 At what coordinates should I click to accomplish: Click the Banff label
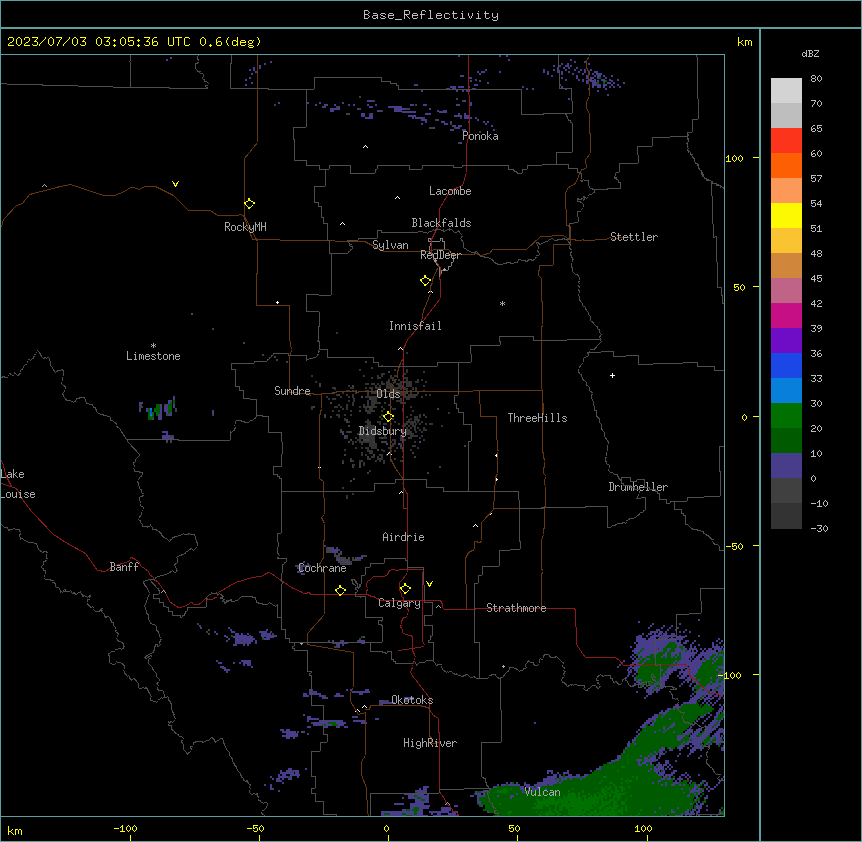pos(124,567)
